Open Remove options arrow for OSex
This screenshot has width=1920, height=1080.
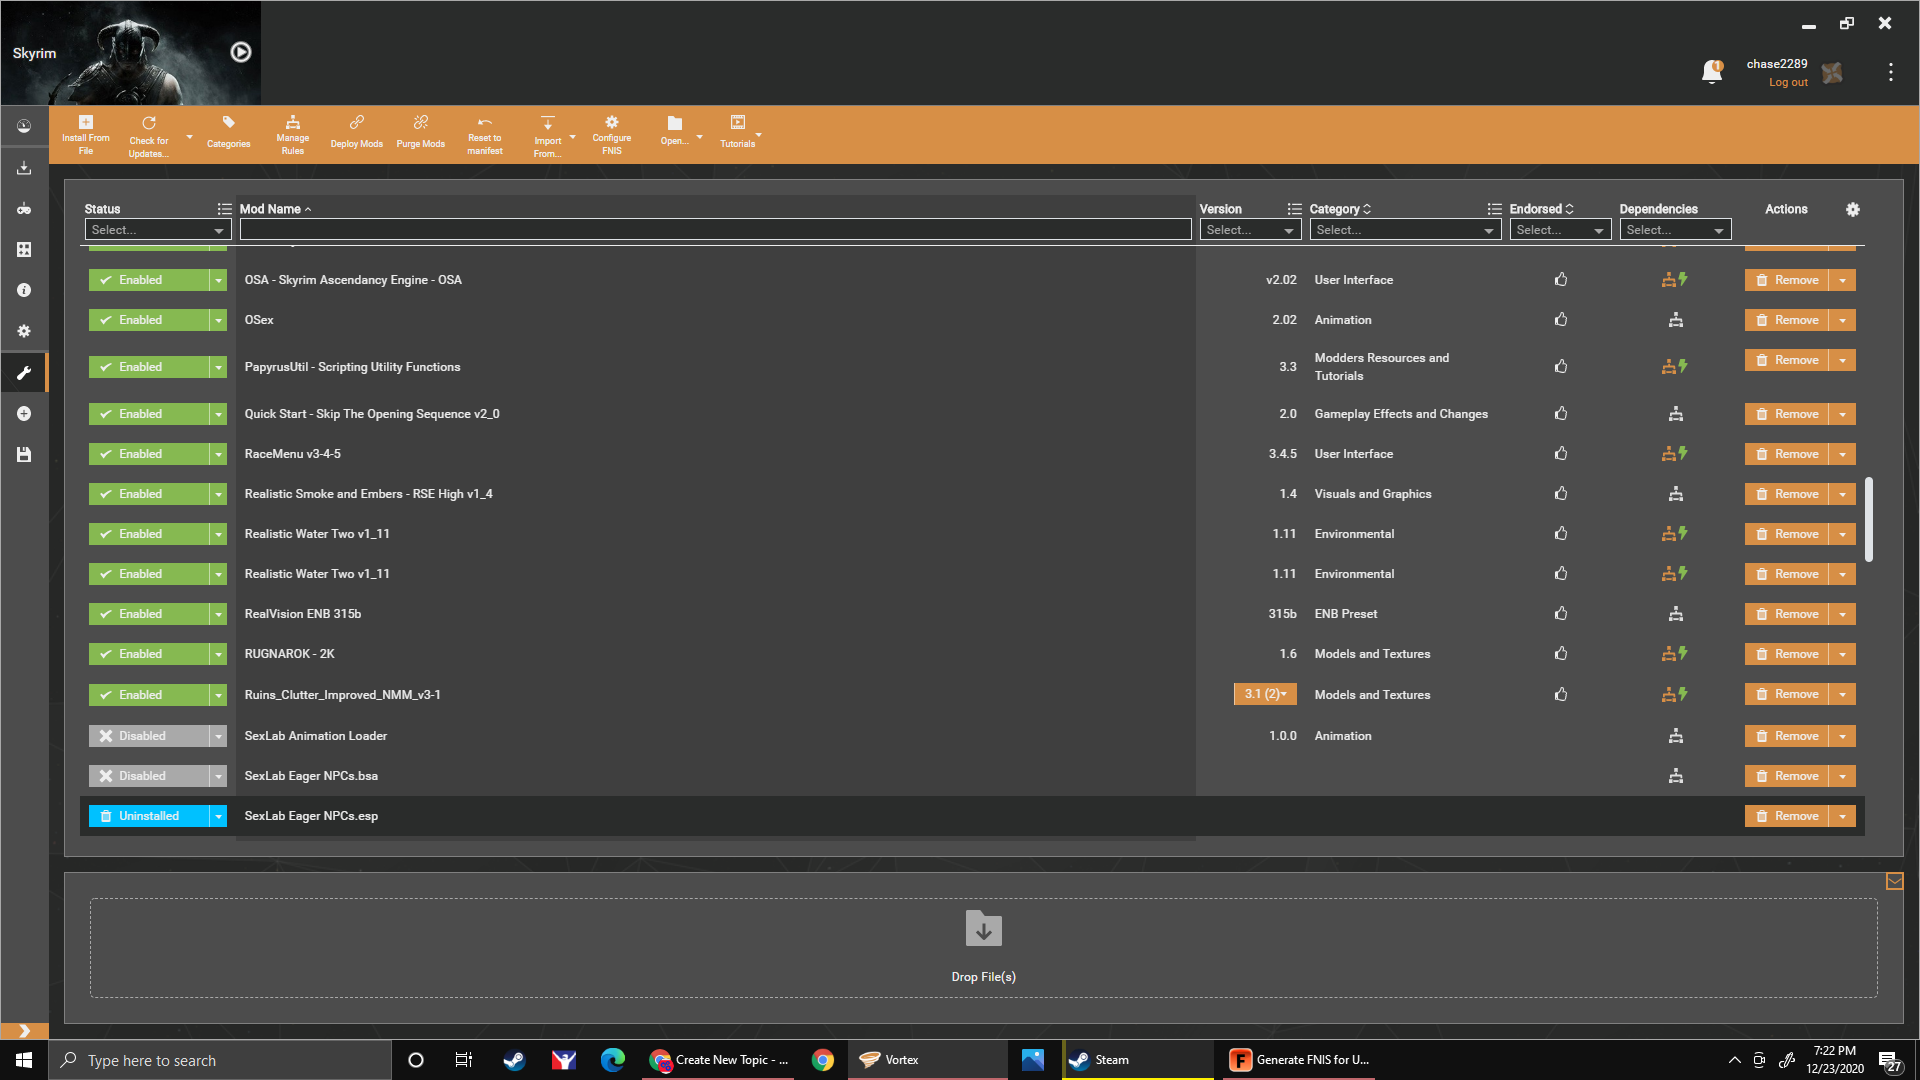pyautogui.click(x=1842, y=320)
